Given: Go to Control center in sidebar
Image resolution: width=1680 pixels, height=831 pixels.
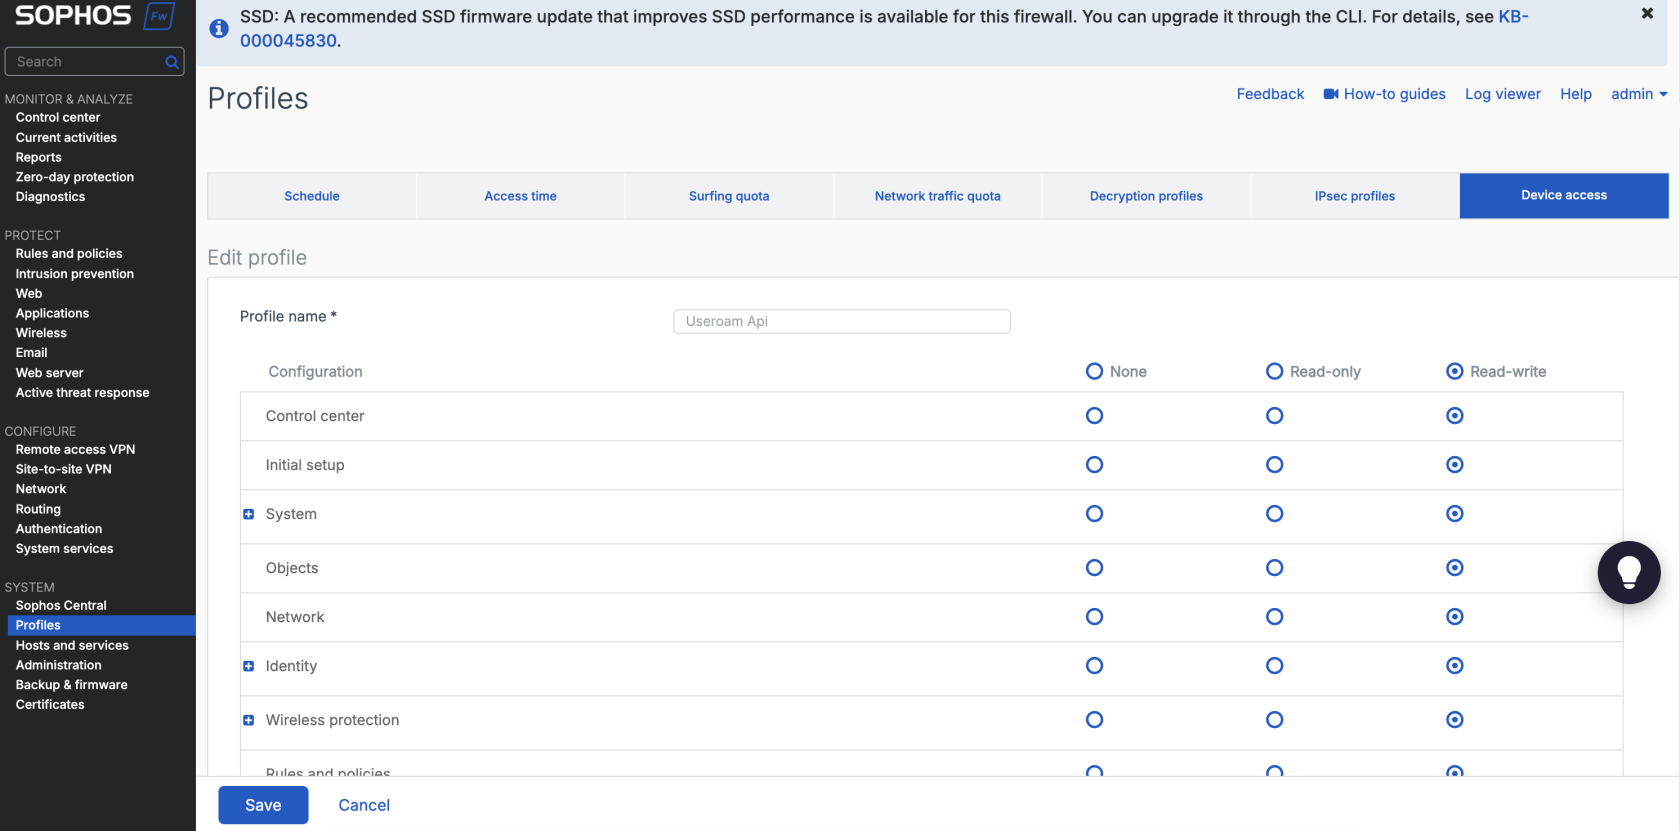Looking at the screenshot, I should coord(58,117).
